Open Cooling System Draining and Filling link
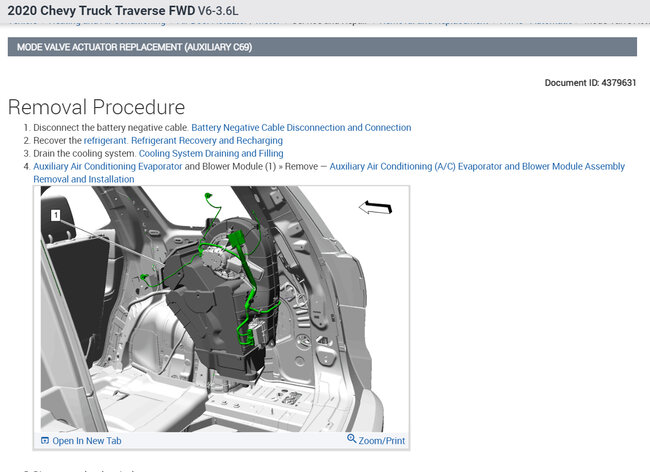 click(x=211, y=153)
